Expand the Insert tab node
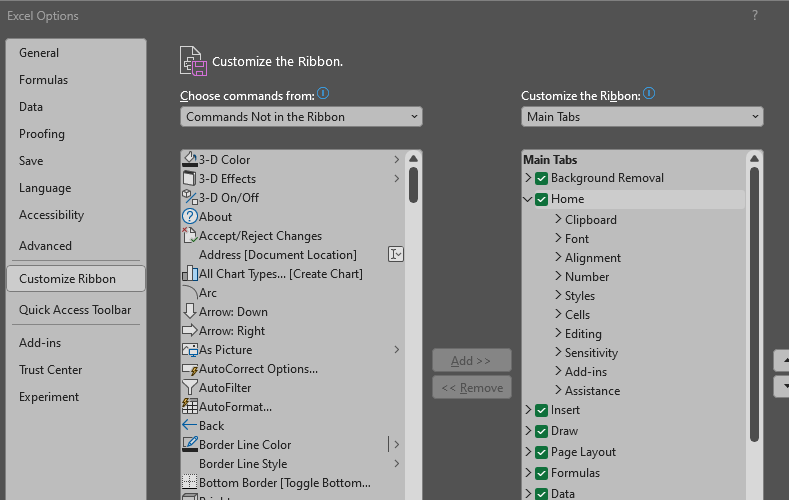 click(528, 410)
